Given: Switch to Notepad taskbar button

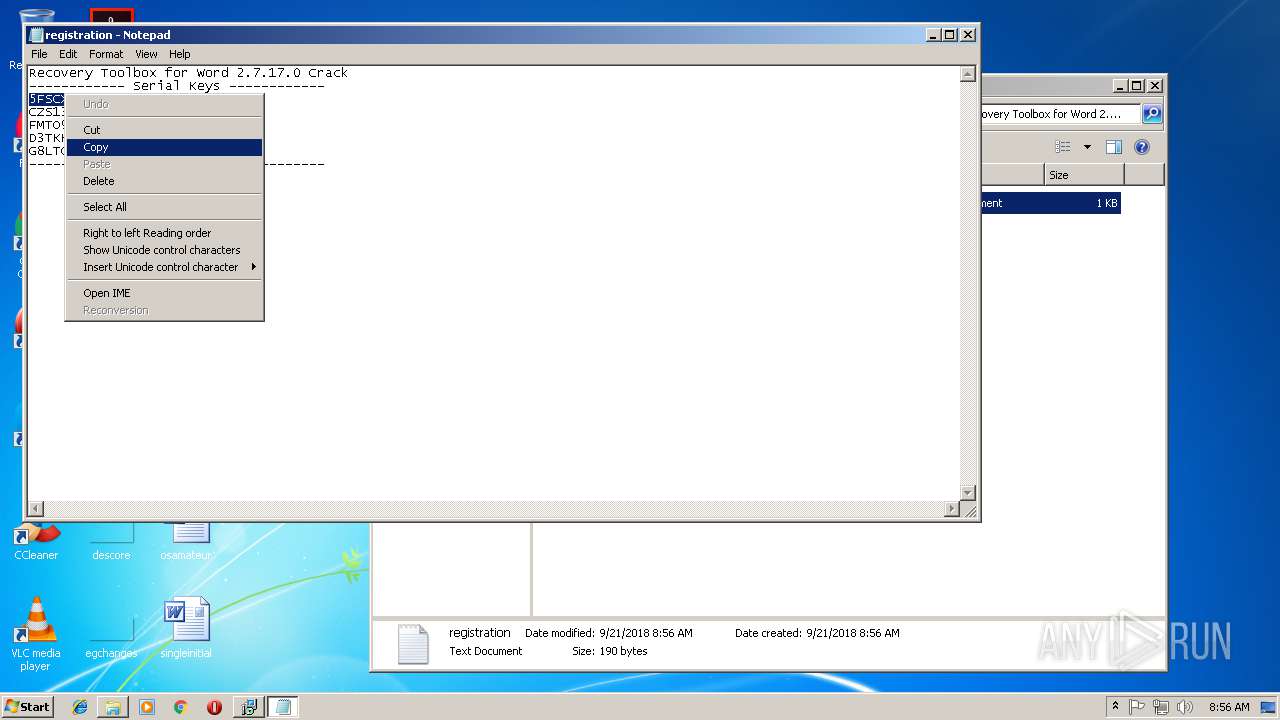Looking at the screenshot, I should tap(283, 707).
